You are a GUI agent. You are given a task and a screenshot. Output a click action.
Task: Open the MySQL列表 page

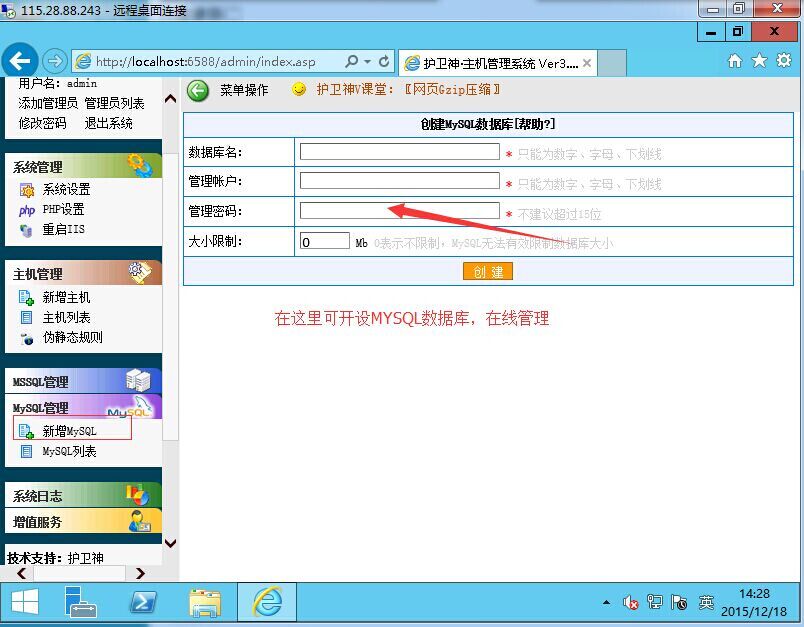[x=69, y=451]
